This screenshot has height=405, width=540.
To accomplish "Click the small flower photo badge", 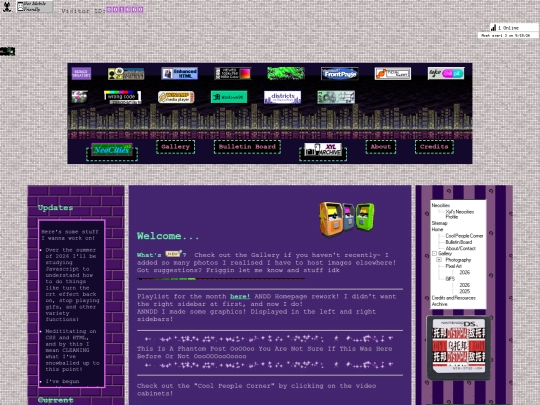I will [80, 97].
